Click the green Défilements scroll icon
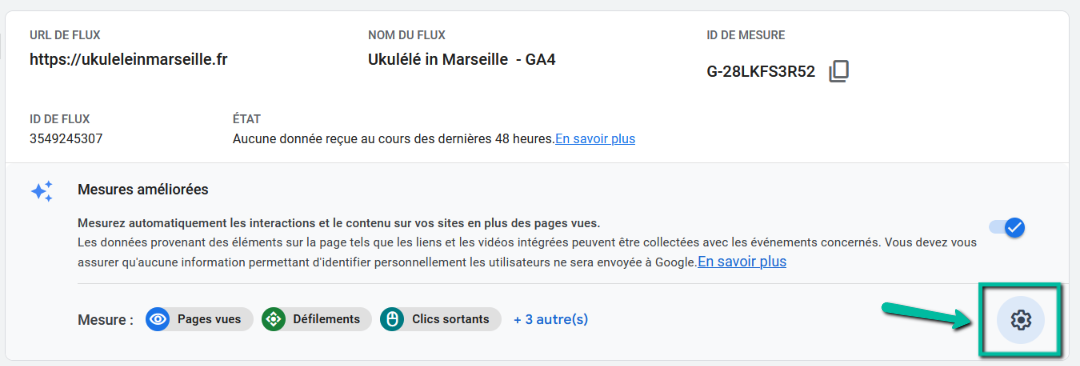 click(x=273, y=319)
